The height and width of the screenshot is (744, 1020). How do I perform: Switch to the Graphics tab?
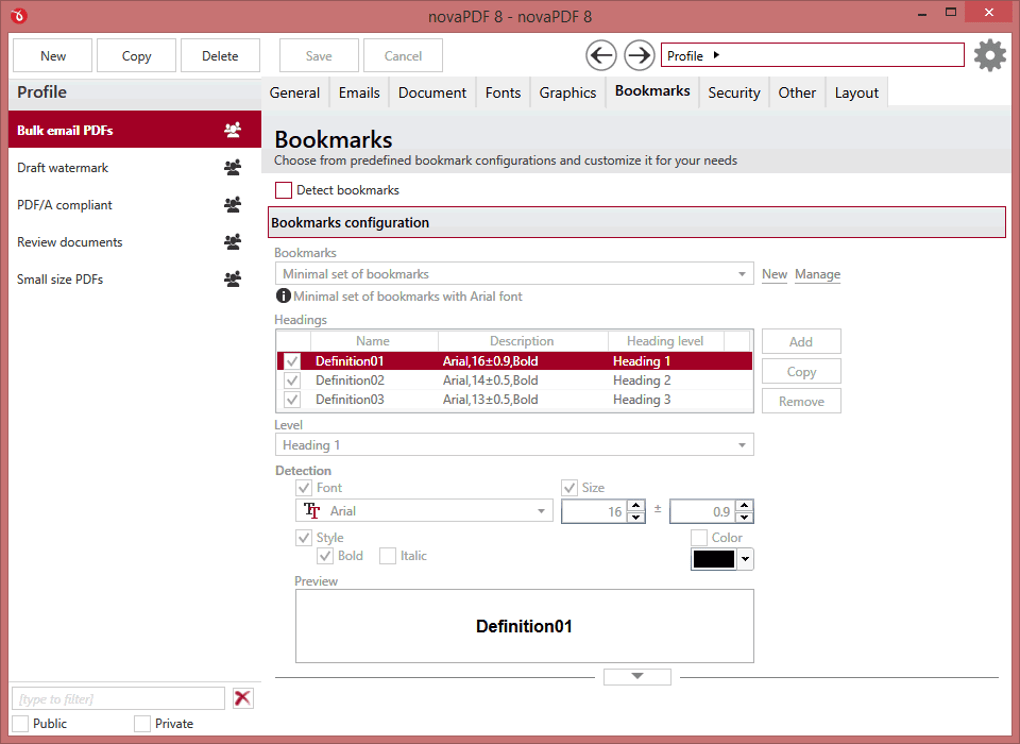[567, 93]
